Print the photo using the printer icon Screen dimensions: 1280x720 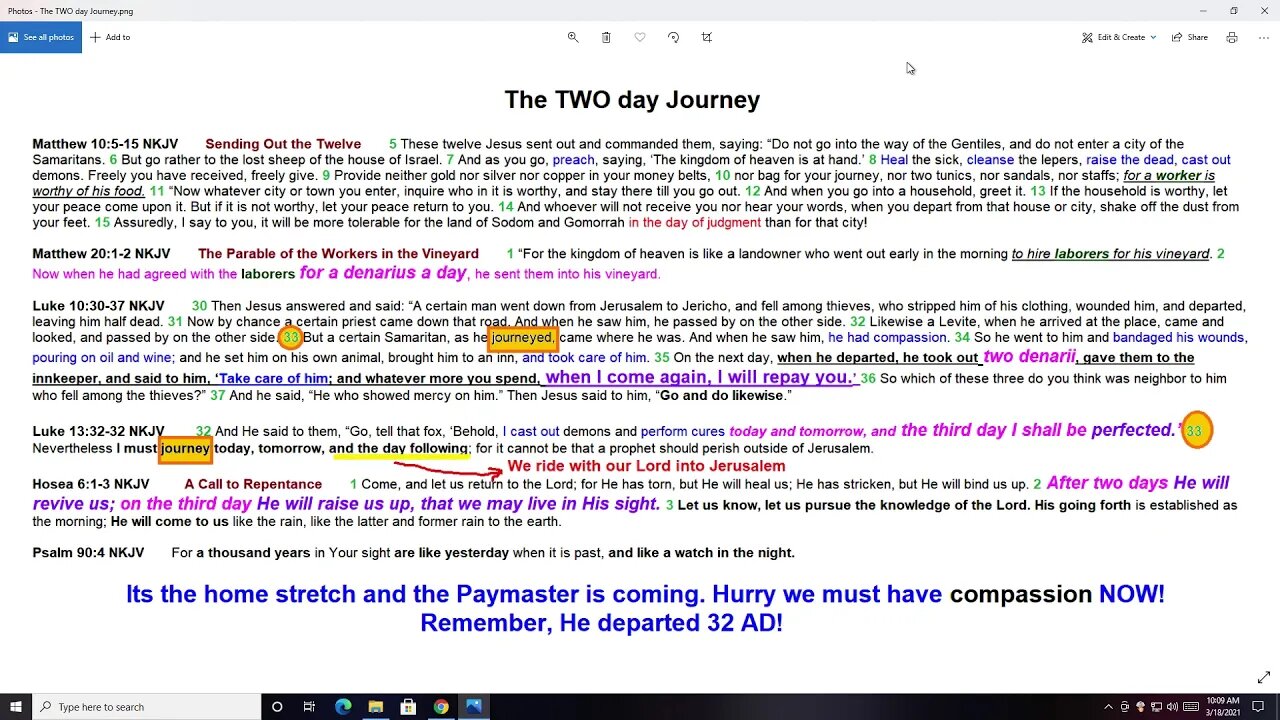[x=1232, y=37]
